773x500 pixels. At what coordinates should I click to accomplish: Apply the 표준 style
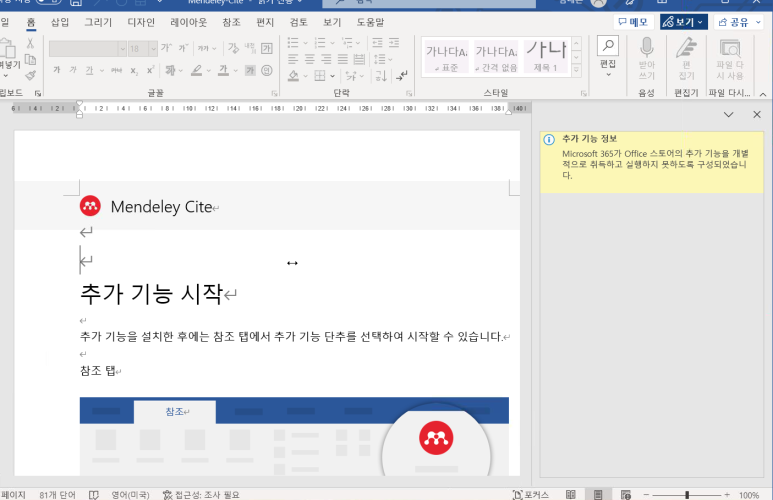click(x=446, y=57)
